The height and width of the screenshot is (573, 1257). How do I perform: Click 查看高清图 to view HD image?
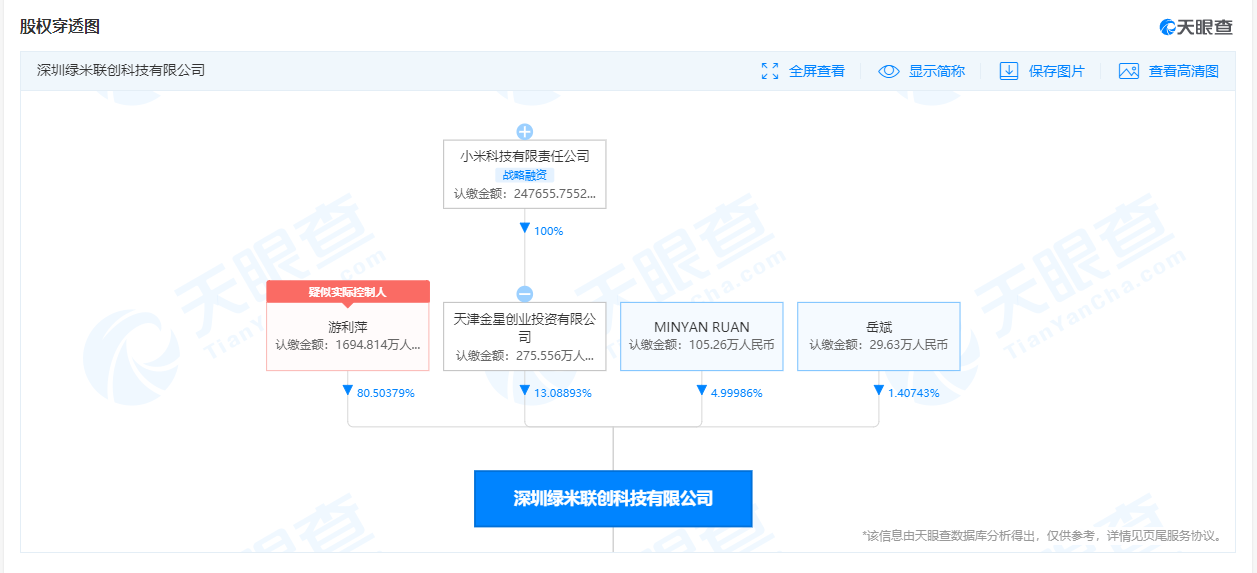(x=1183, y=71)
